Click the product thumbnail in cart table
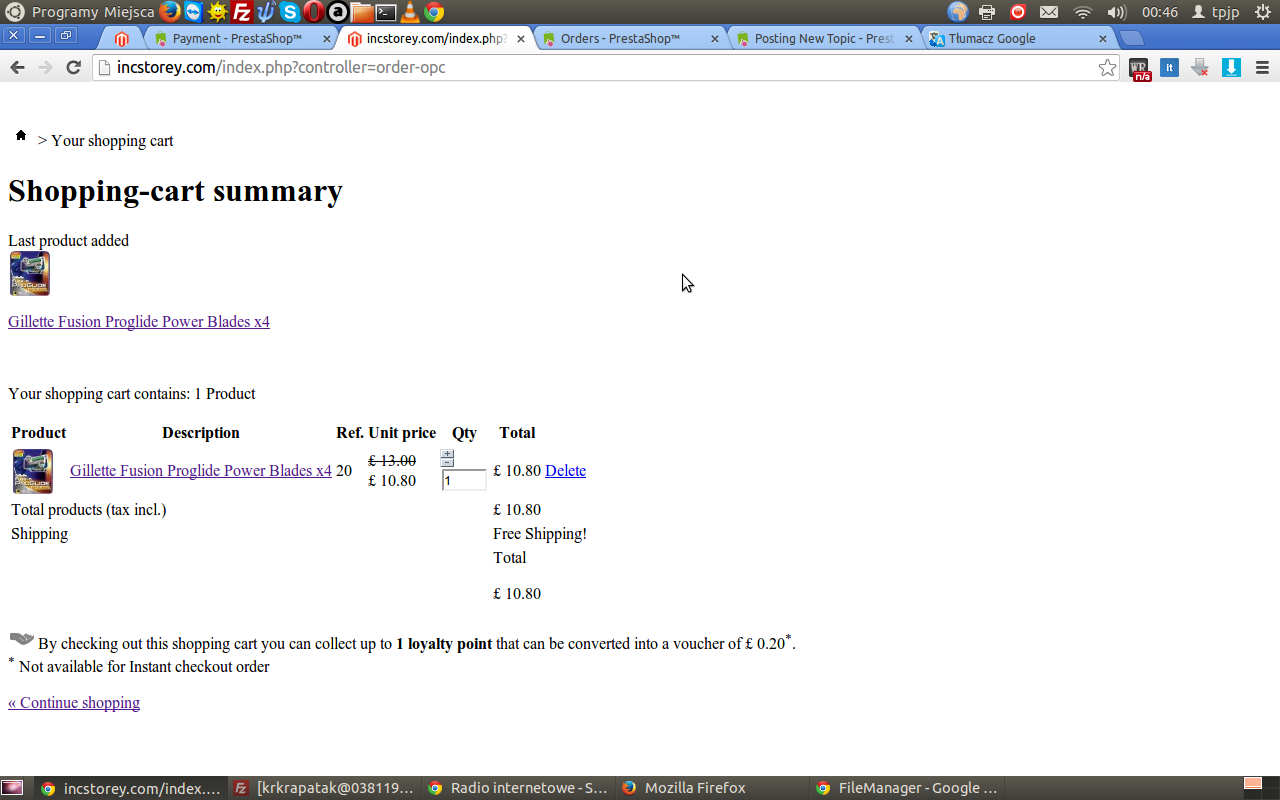 point(33,472)
